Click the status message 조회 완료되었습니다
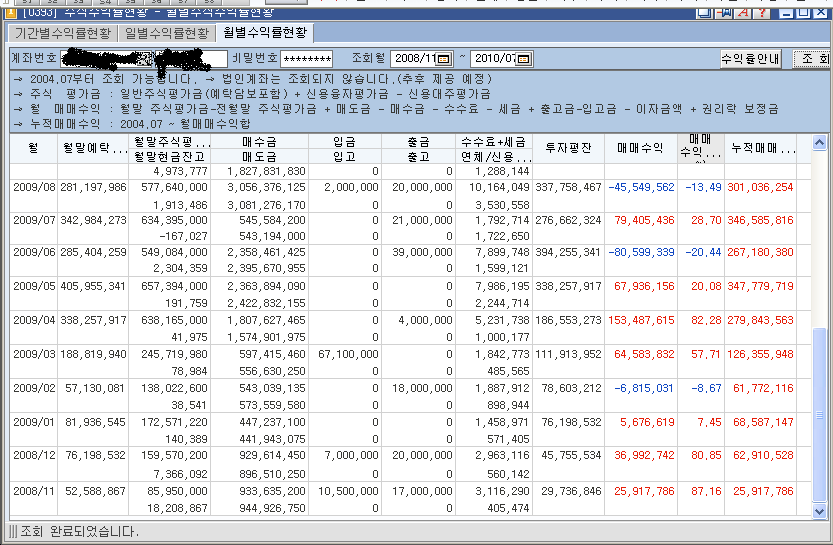833x545 pixels. 79,531
